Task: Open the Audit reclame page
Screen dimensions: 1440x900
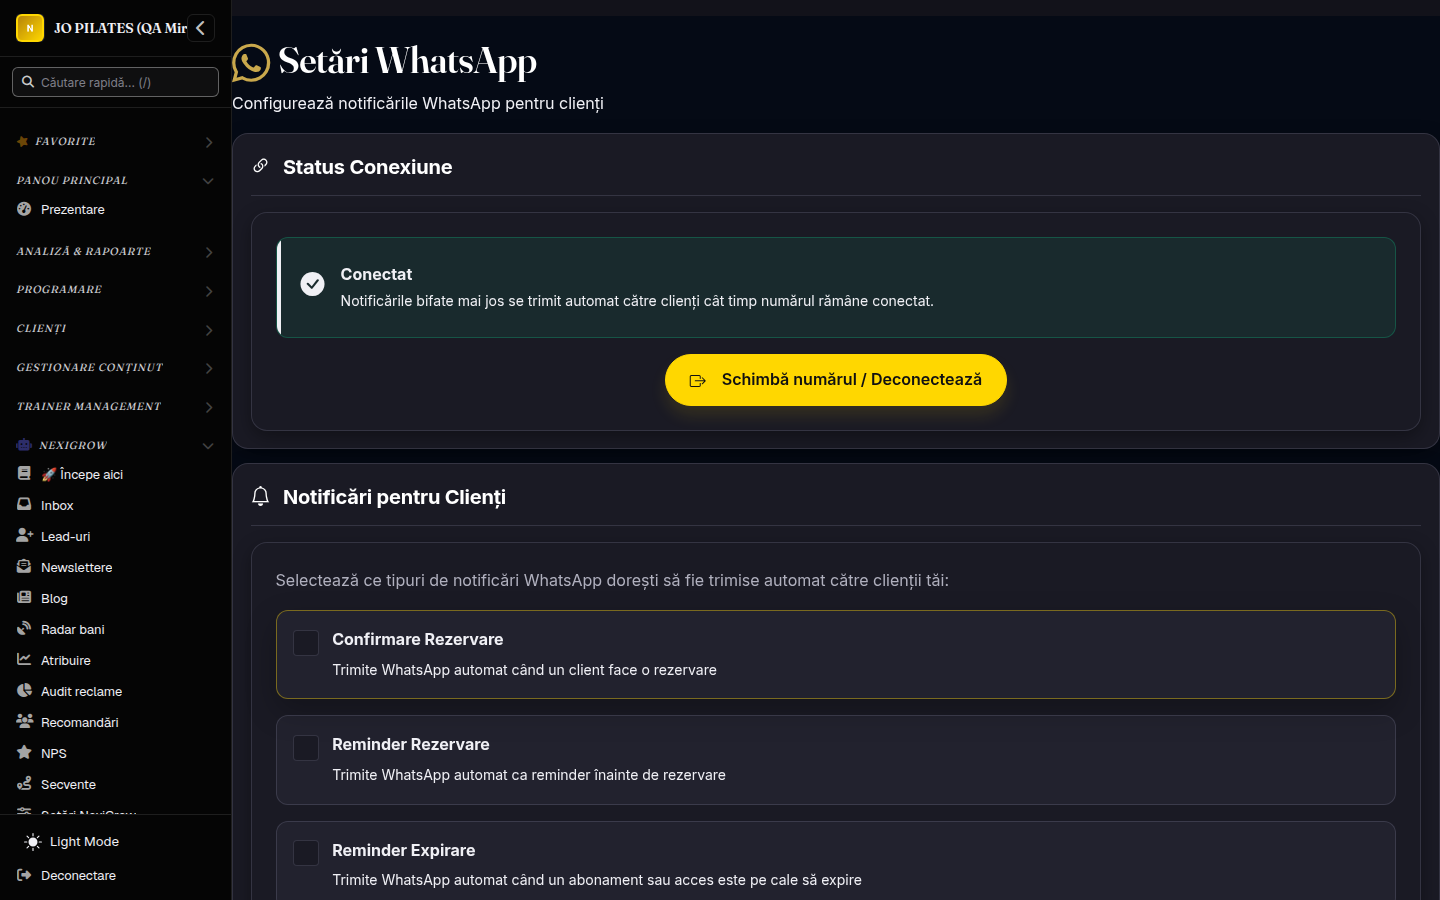Action: 115,691
